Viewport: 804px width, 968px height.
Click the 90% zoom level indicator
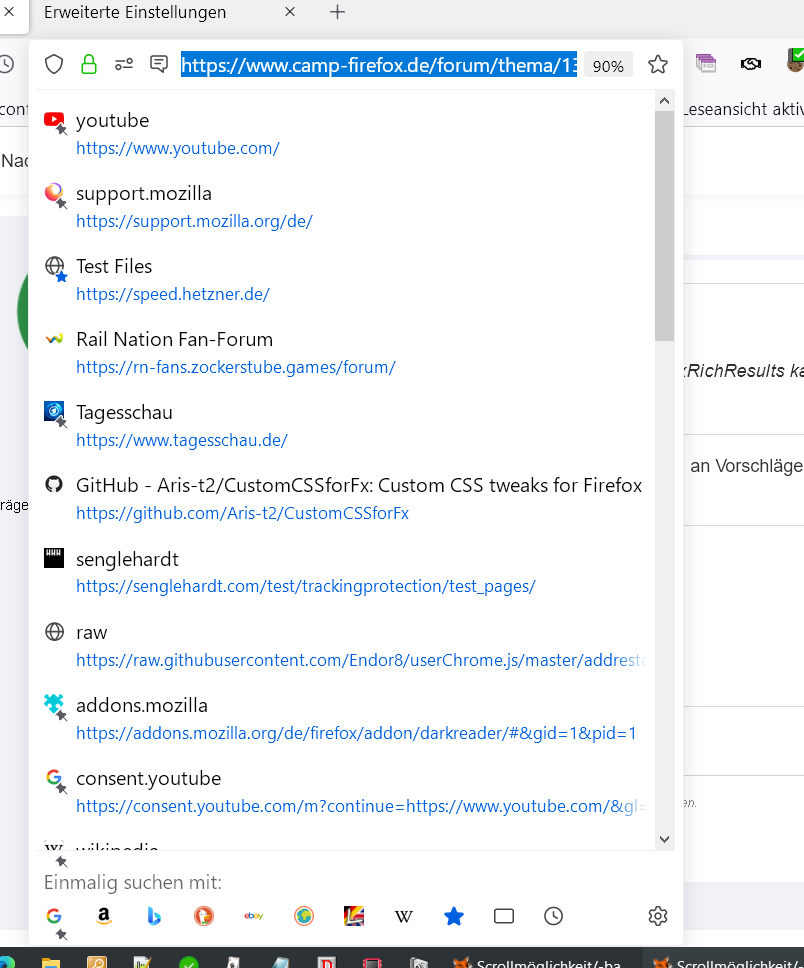click(608, 66)
